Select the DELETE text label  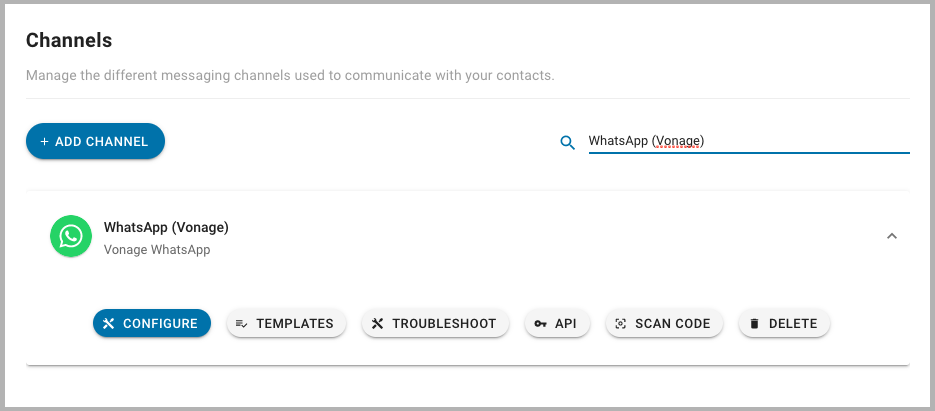pyautogui.click(x=793, y=323)
